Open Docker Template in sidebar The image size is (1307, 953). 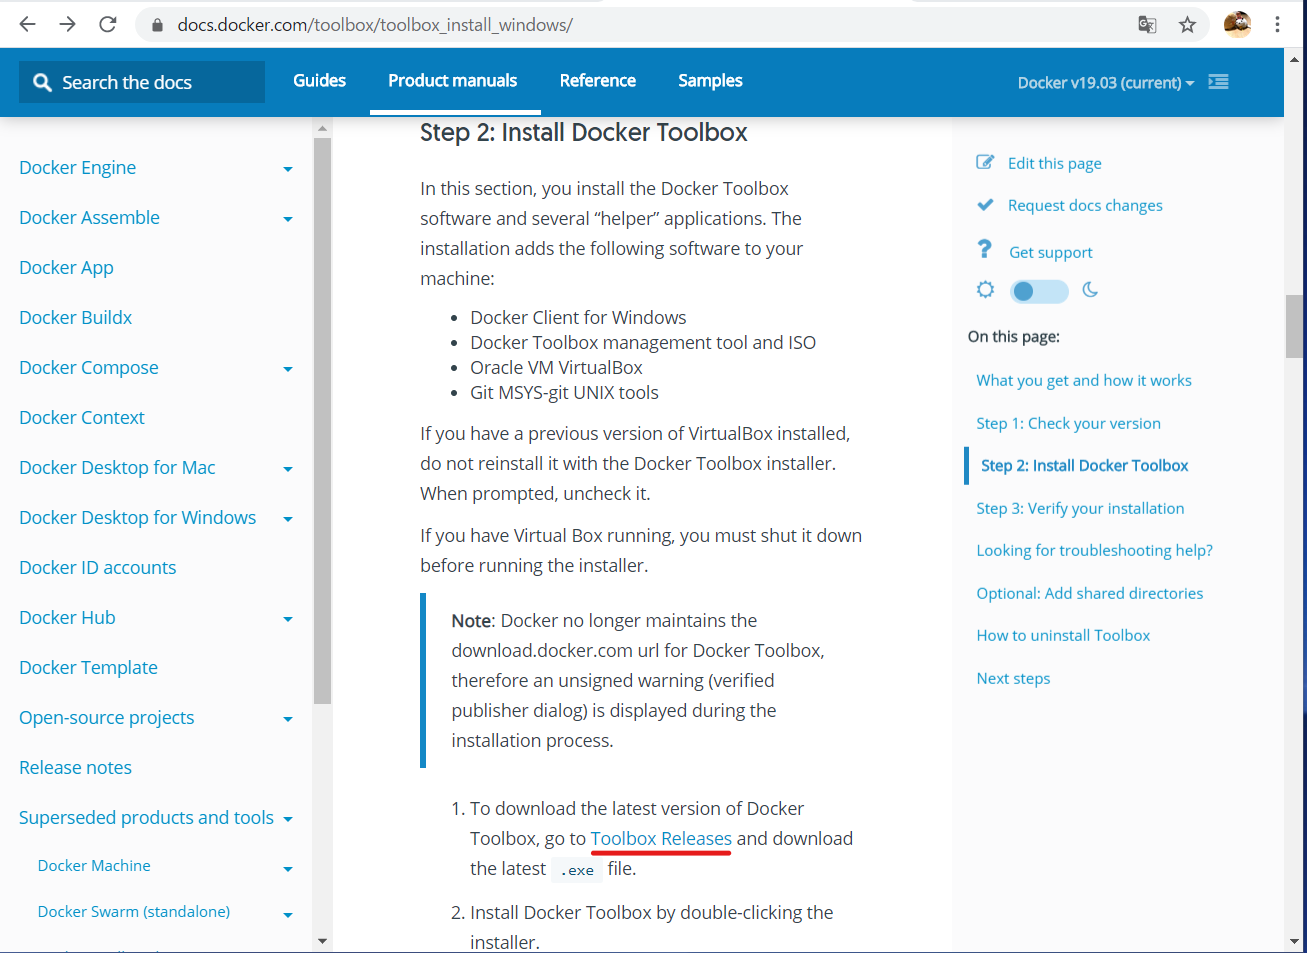(88, 667)
